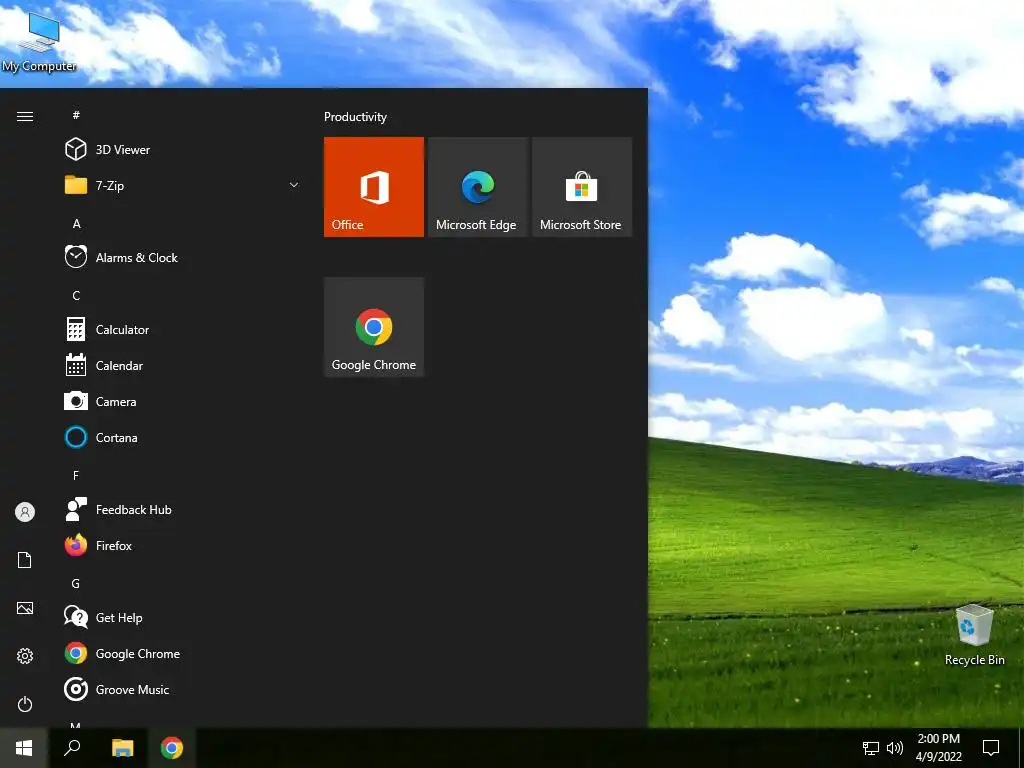Open Documents from Start sidebar

25,560
